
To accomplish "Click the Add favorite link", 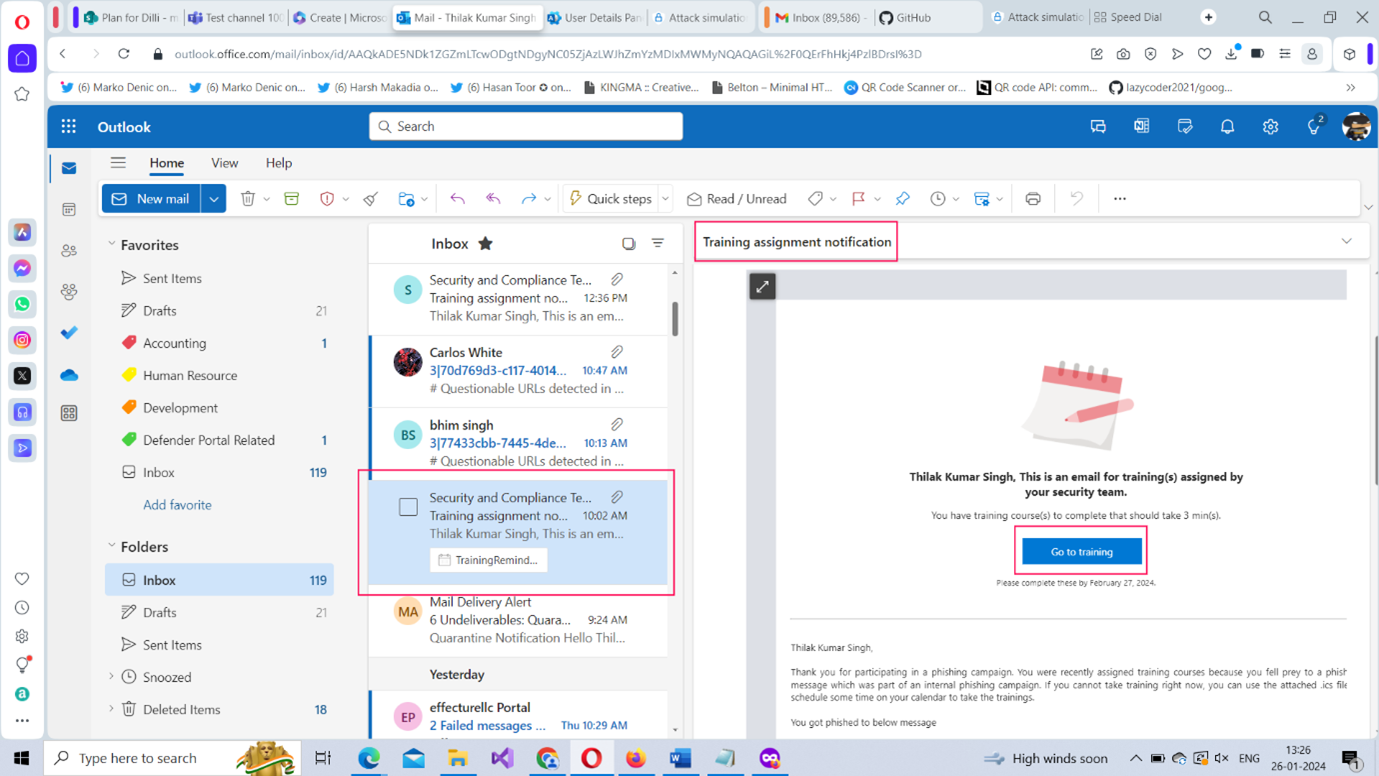I will click(x=177, y=505).
